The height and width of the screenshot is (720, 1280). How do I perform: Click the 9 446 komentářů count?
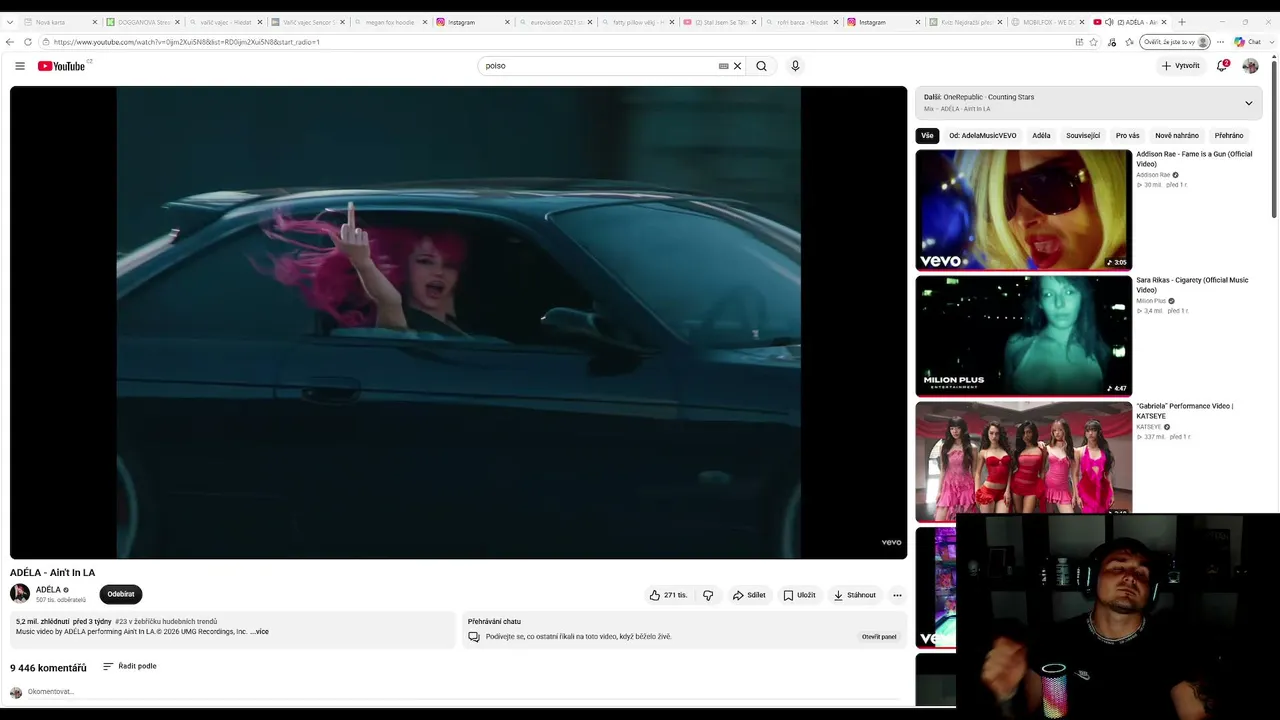tap(48, 668)
